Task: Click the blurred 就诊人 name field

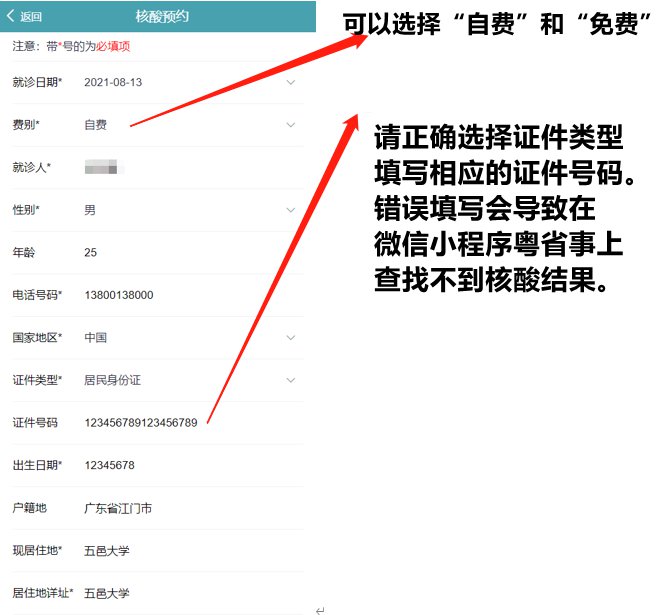Action: tap(102, 167)
